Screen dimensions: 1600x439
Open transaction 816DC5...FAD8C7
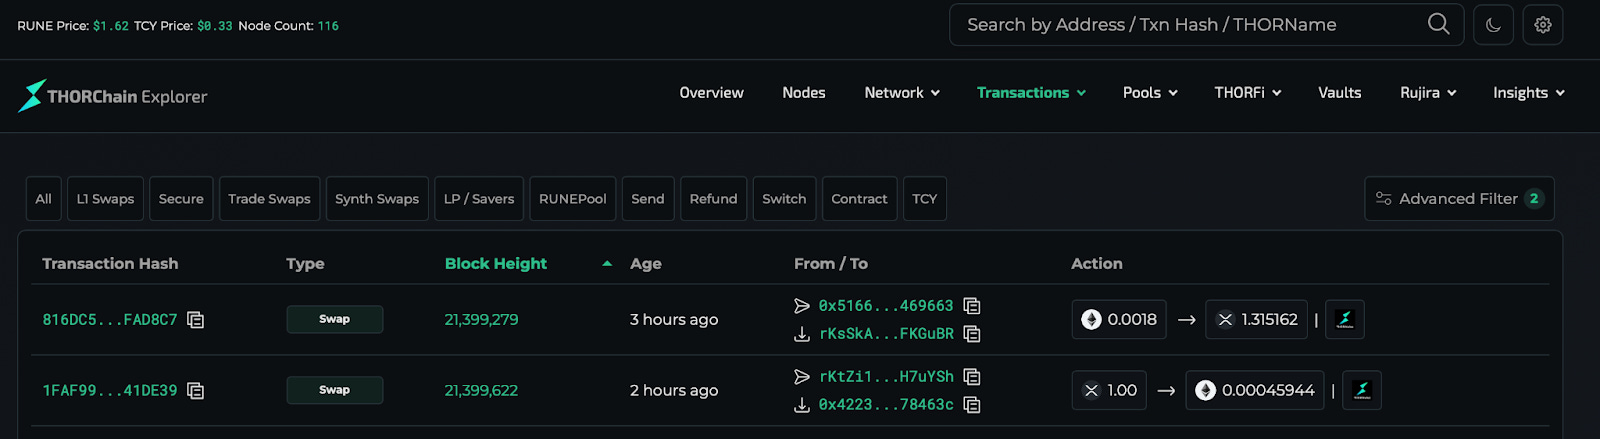coord(110,320)
